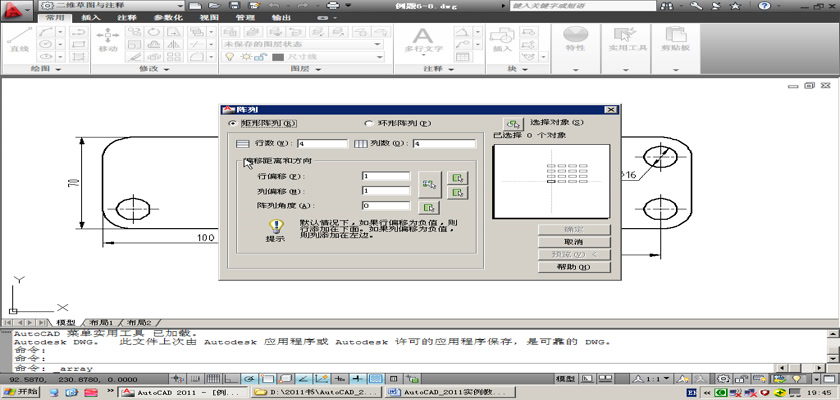Switch to the Insert (插入) ribbon tab
The height and width of the screenshot is (400, 840).
tap(90, 17)
